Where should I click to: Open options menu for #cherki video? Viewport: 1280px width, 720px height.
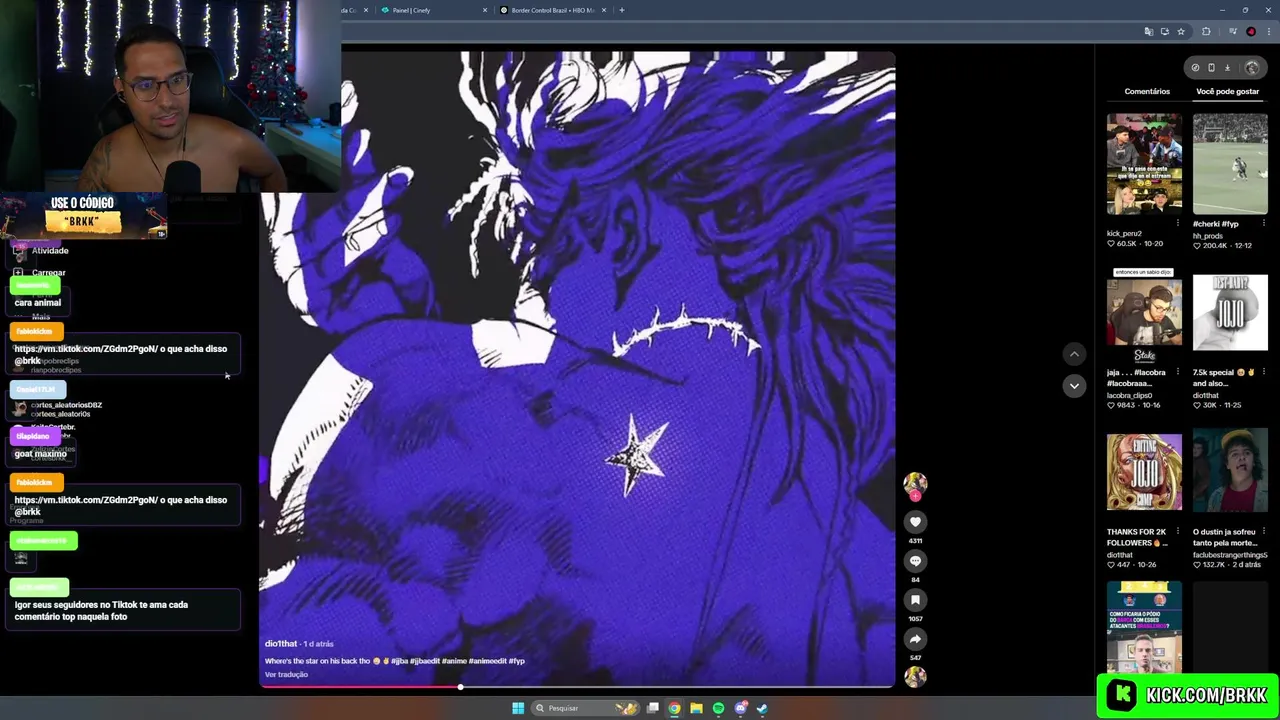[1264, 223]
